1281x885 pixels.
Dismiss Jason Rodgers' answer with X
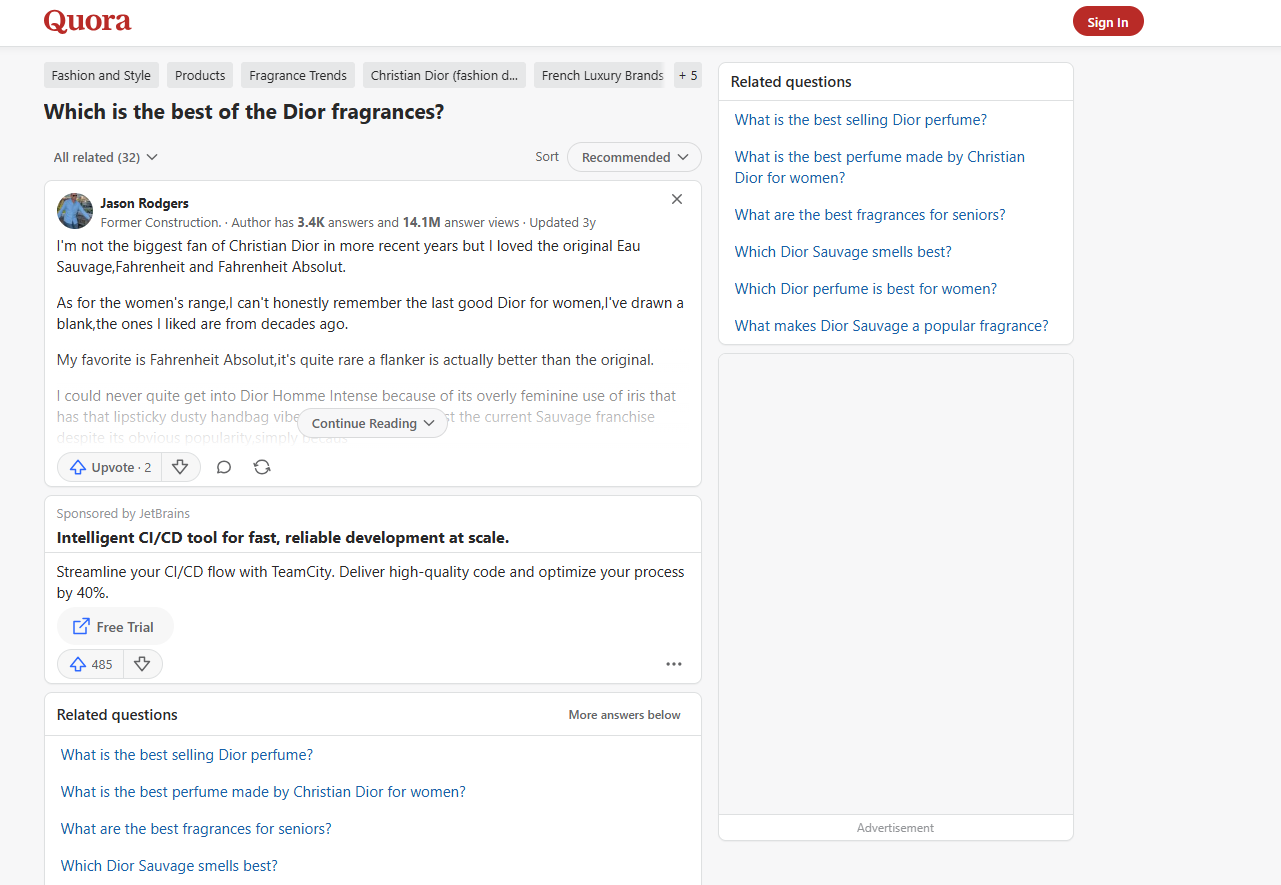pyautogui.click(x=677, y=199)
